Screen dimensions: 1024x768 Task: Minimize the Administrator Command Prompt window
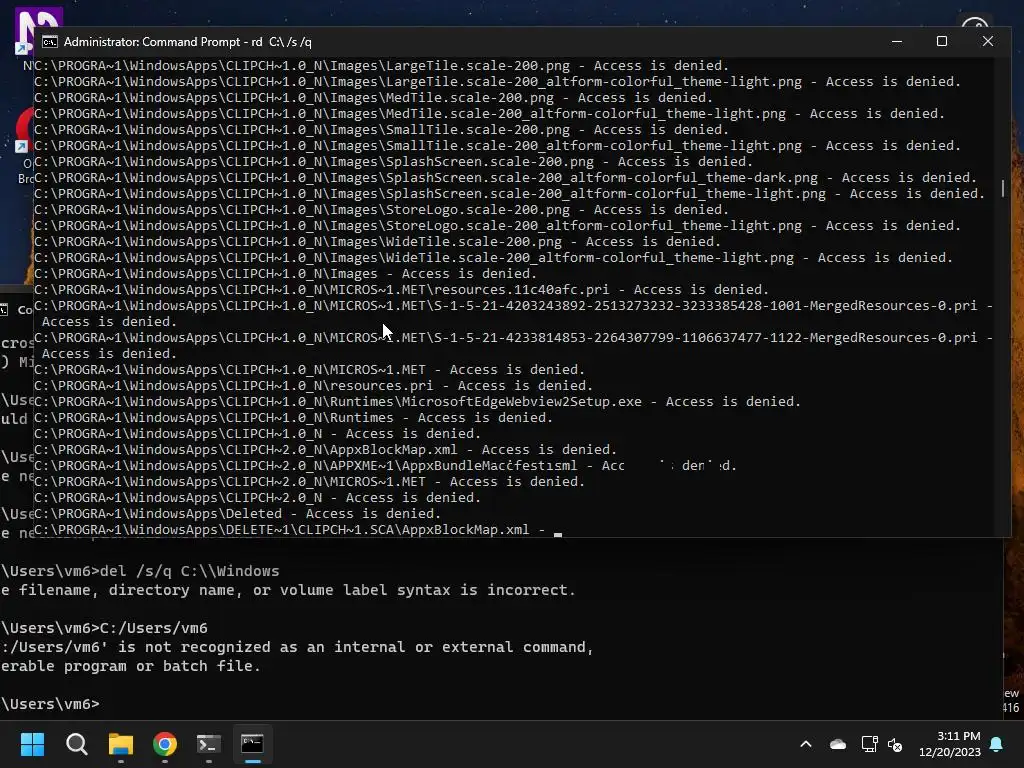(x=897, y=41)
